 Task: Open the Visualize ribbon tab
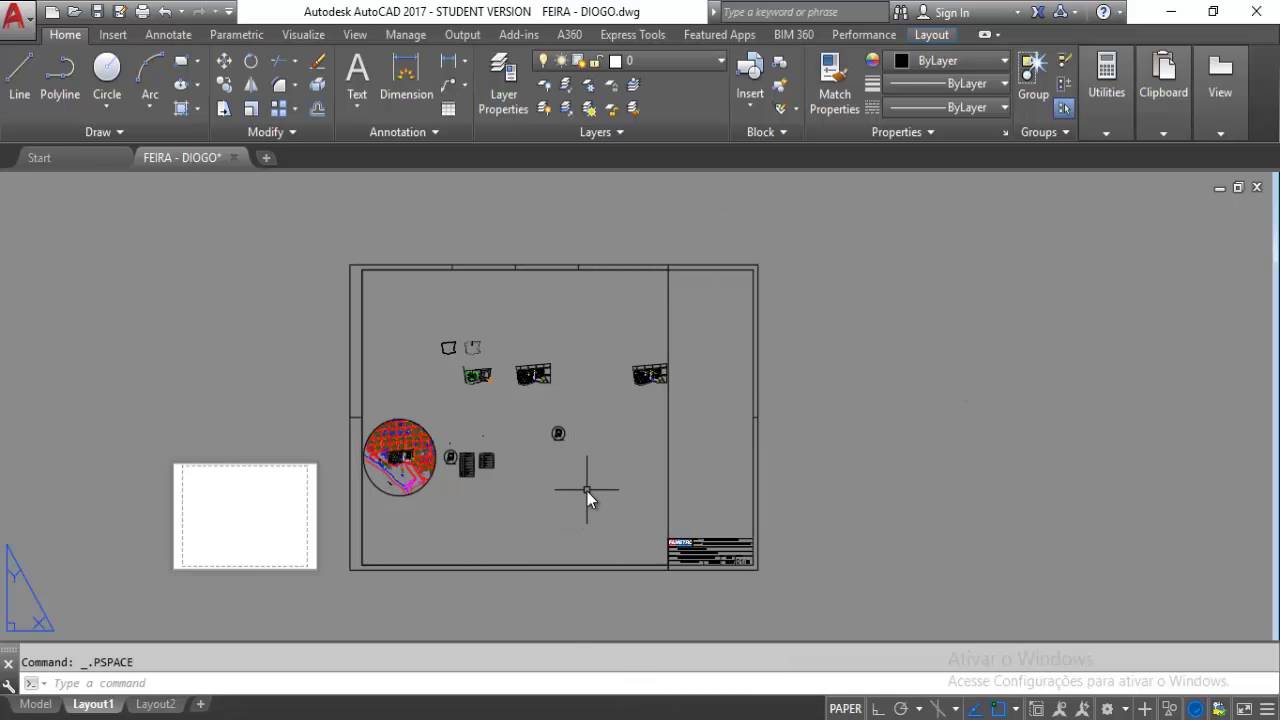(x=303, y=35)
